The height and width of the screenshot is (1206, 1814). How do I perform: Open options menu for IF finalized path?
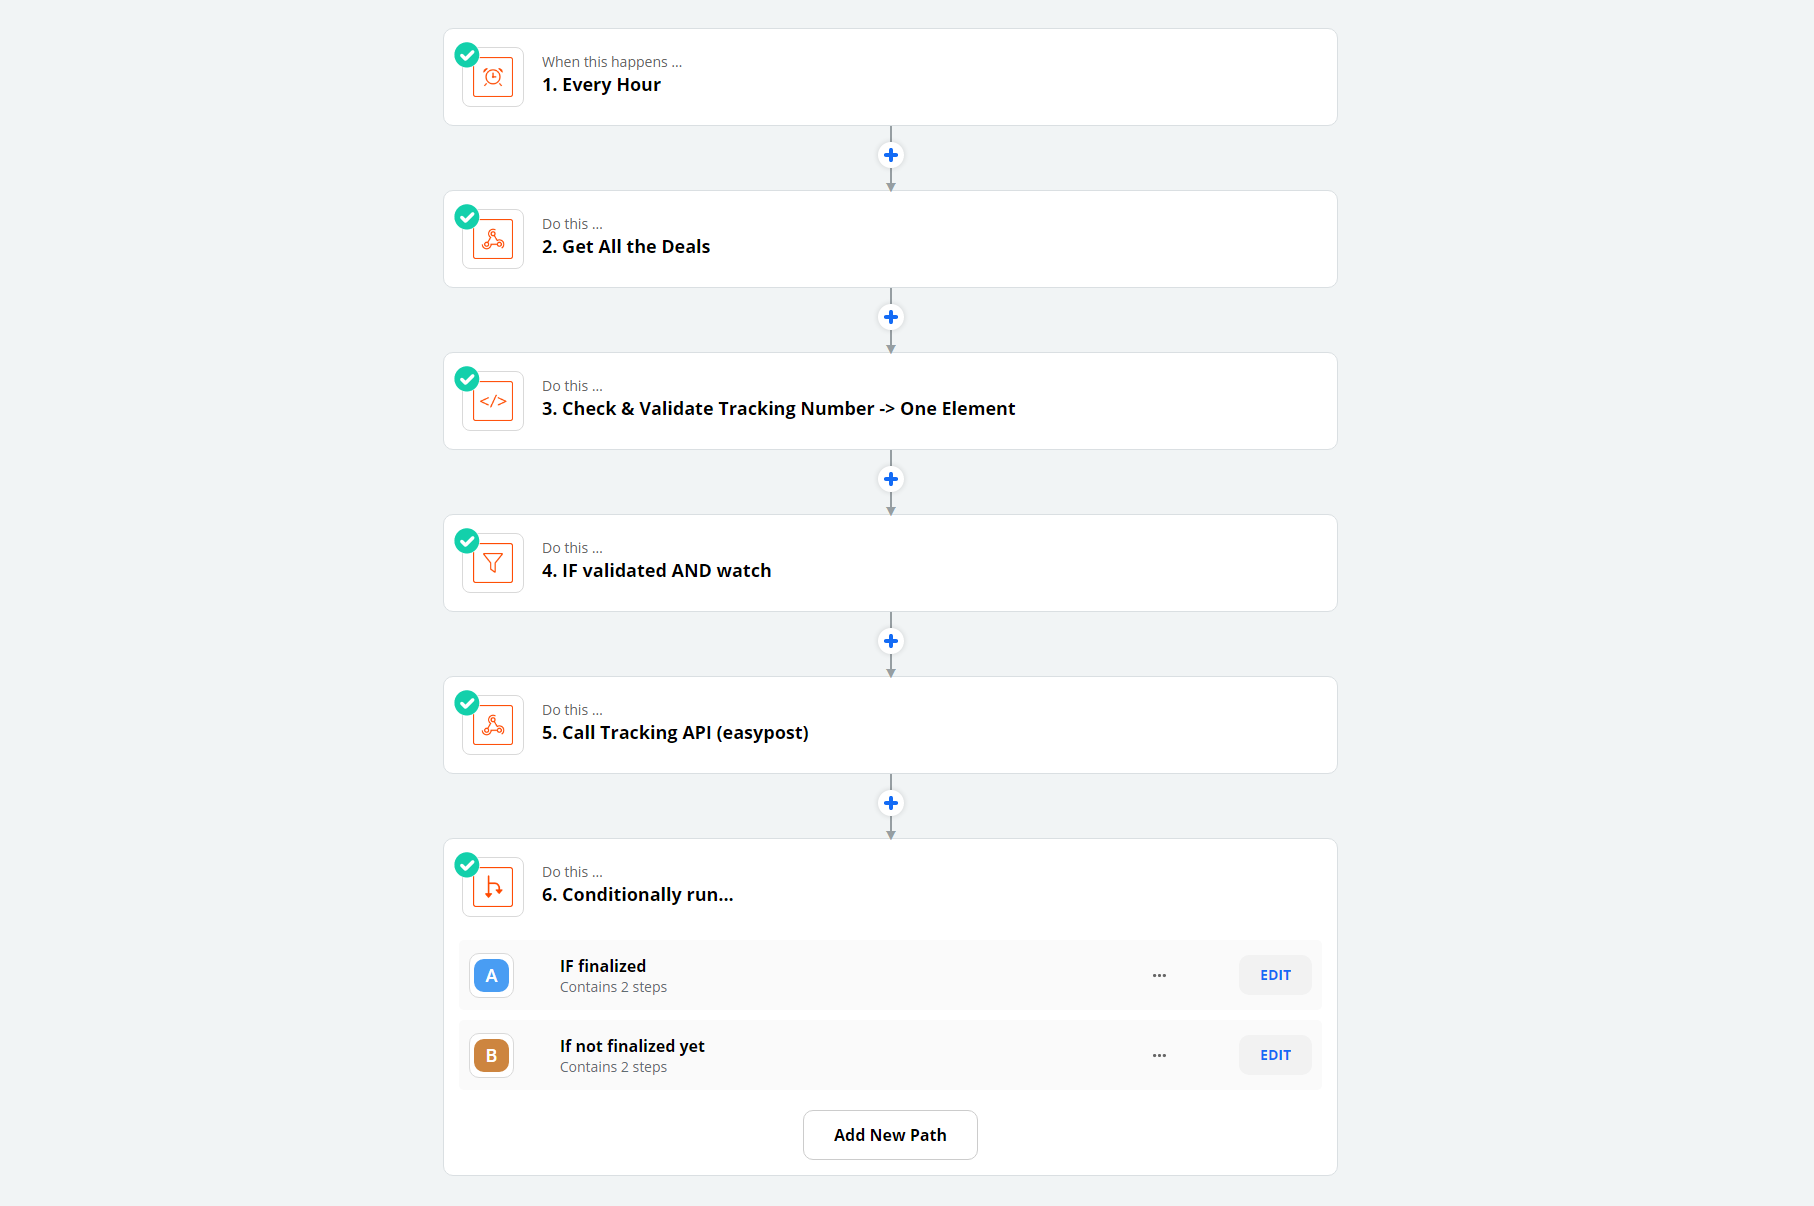point(1159,975)
